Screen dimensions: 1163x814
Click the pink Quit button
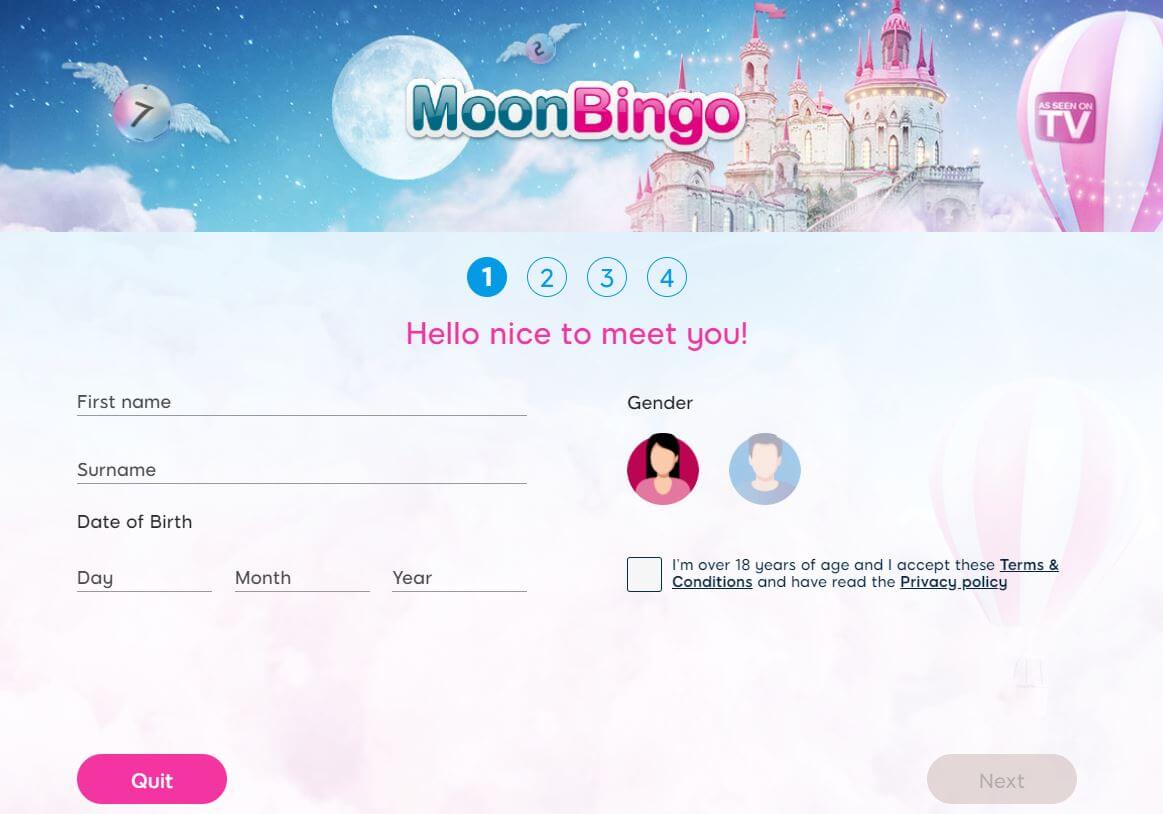point(152,779)
